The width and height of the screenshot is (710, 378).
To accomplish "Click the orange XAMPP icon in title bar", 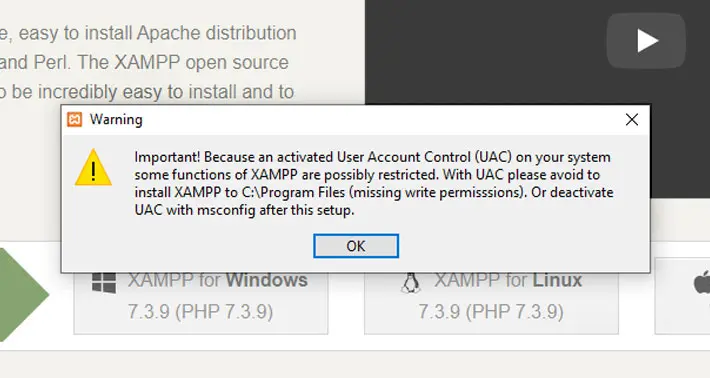I will (x=75, y=120).
